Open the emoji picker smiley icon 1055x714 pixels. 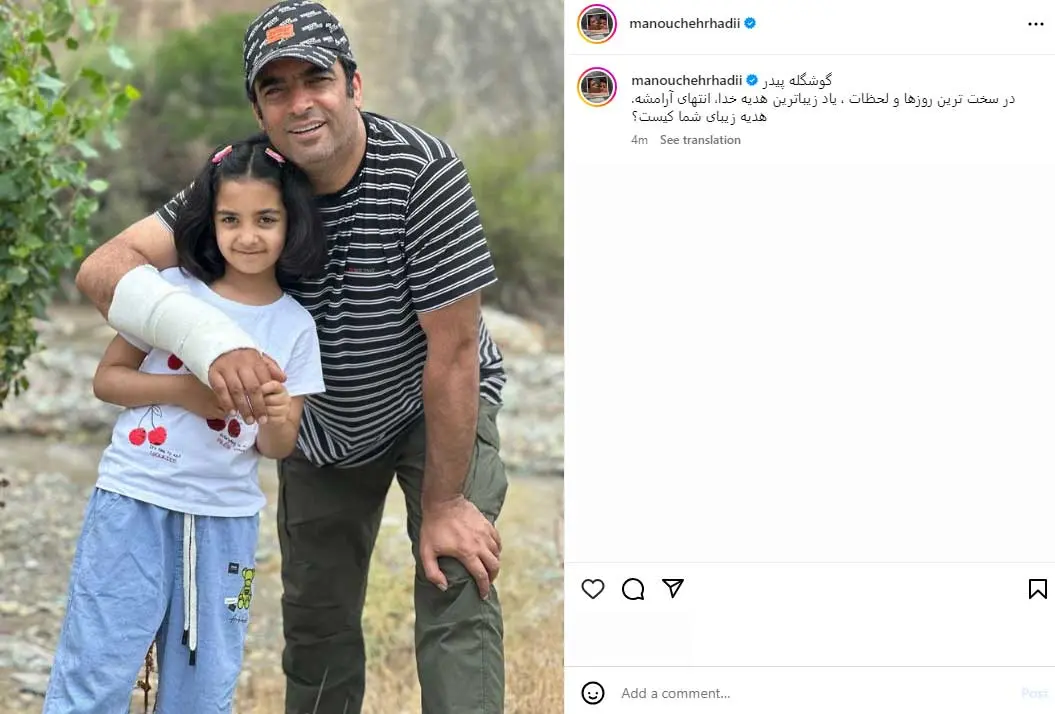tap(593, 693)
